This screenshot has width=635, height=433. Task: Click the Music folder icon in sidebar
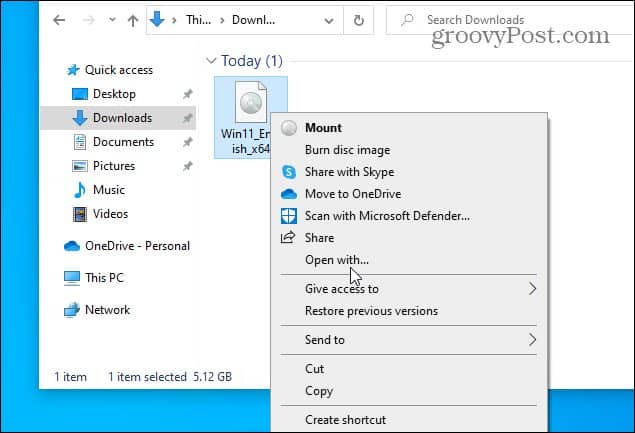click(80, 190)
